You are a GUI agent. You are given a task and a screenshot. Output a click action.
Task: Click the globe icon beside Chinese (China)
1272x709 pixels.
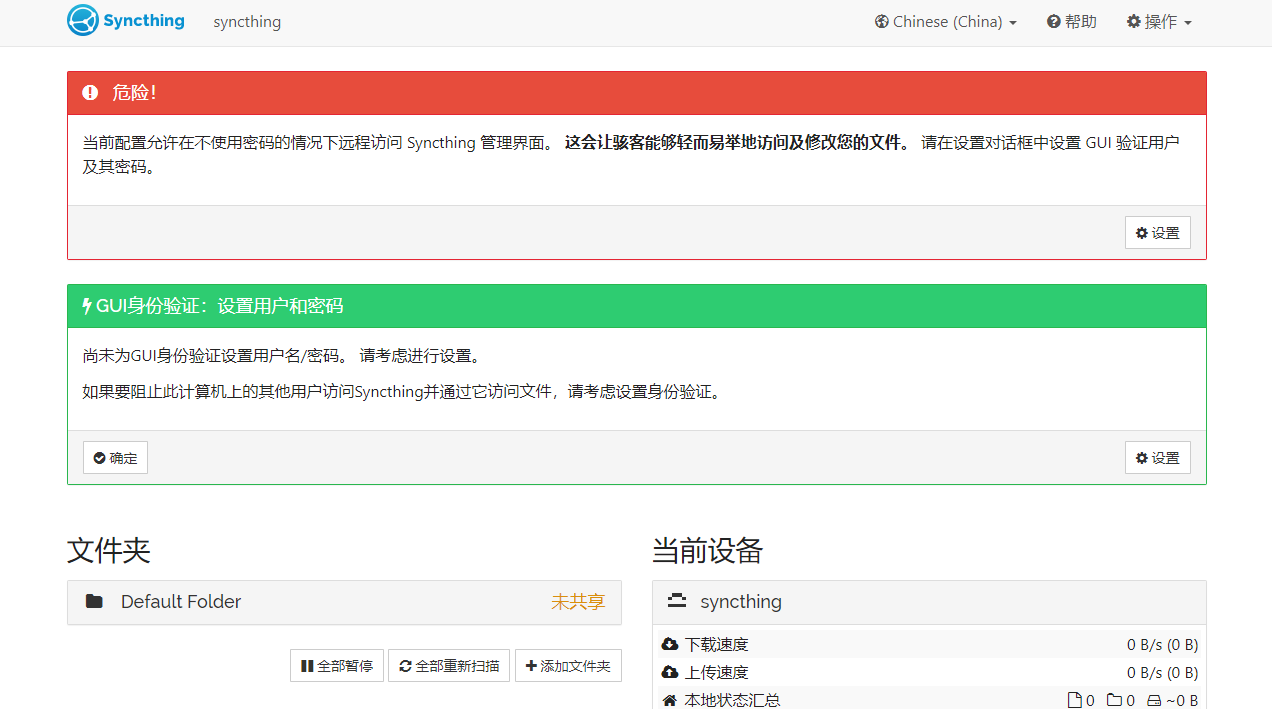click(882, 22)
